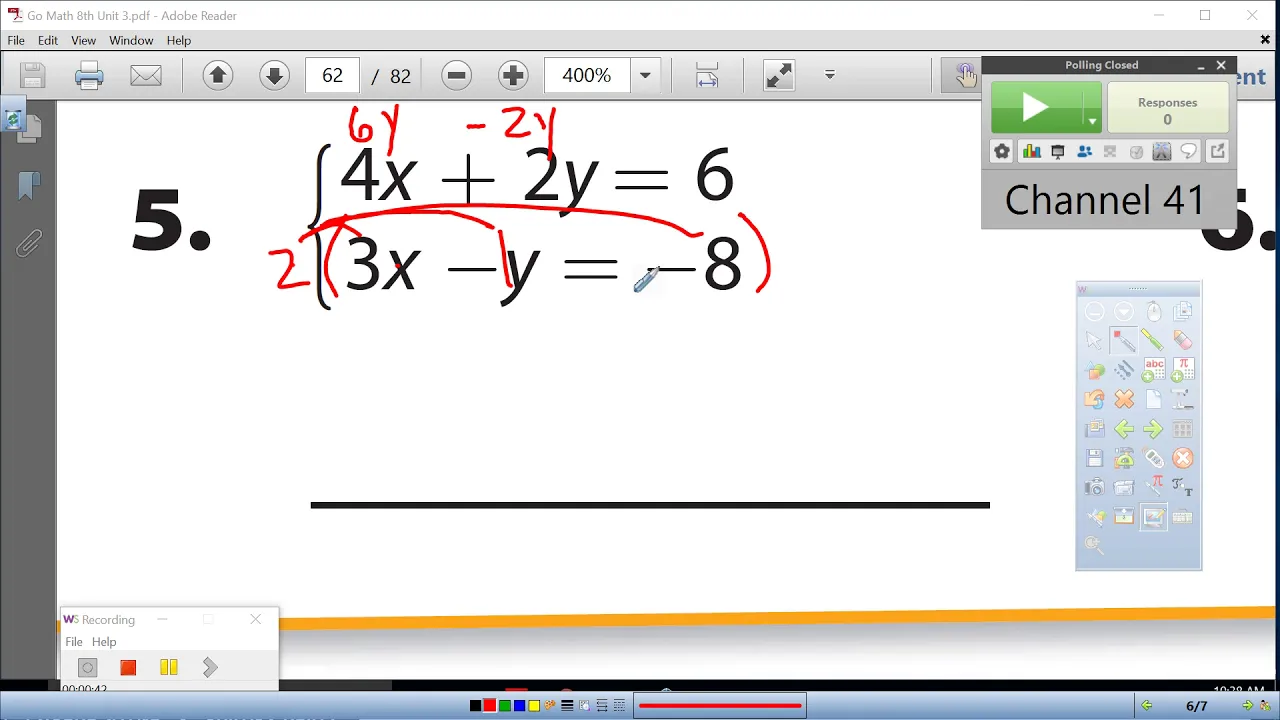The height and width of the screenshot is (720, 1280).
Task: Expand the toolbar overflow arrow
Action: pos(829,75)
